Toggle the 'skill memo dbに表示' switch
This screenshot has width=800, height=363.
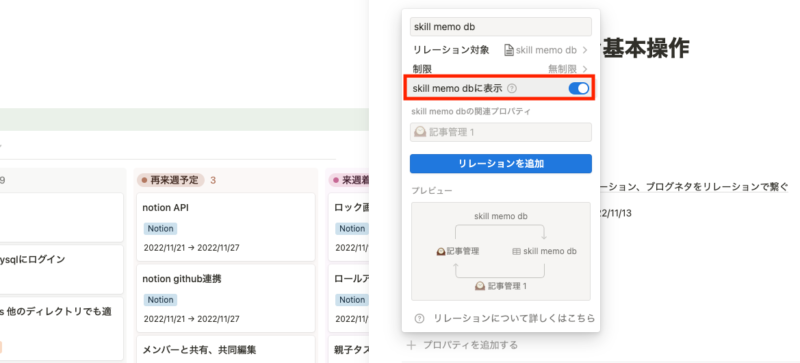[579, 89]
